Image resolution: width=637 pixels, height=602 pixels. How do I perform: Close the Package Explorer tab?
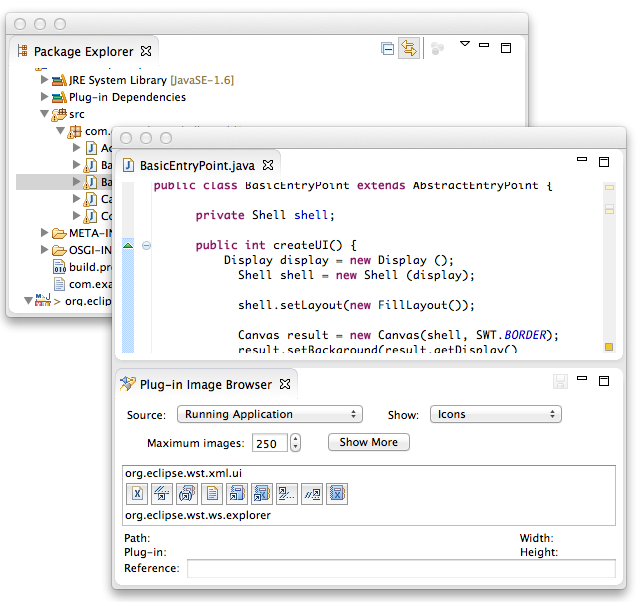[146, 51]
